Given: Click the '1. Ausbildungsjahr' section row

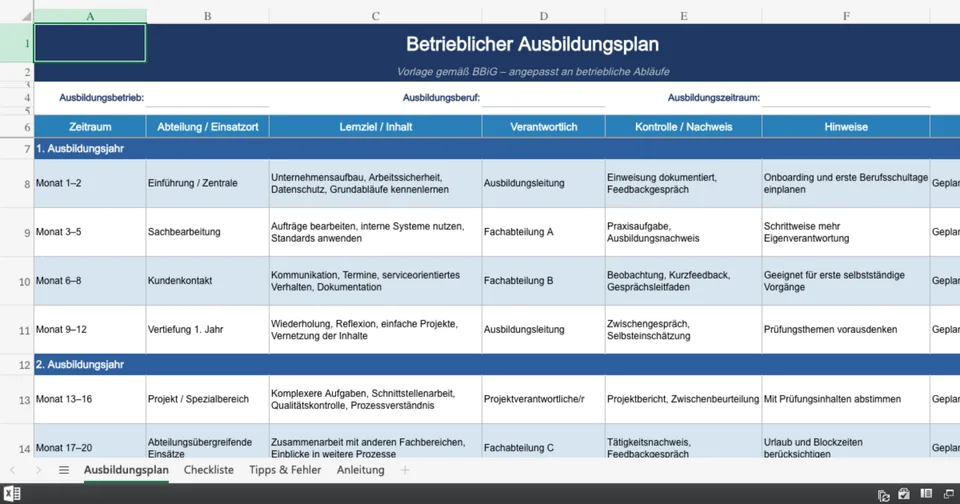Looking at the screenshot, I should [497, 149].
